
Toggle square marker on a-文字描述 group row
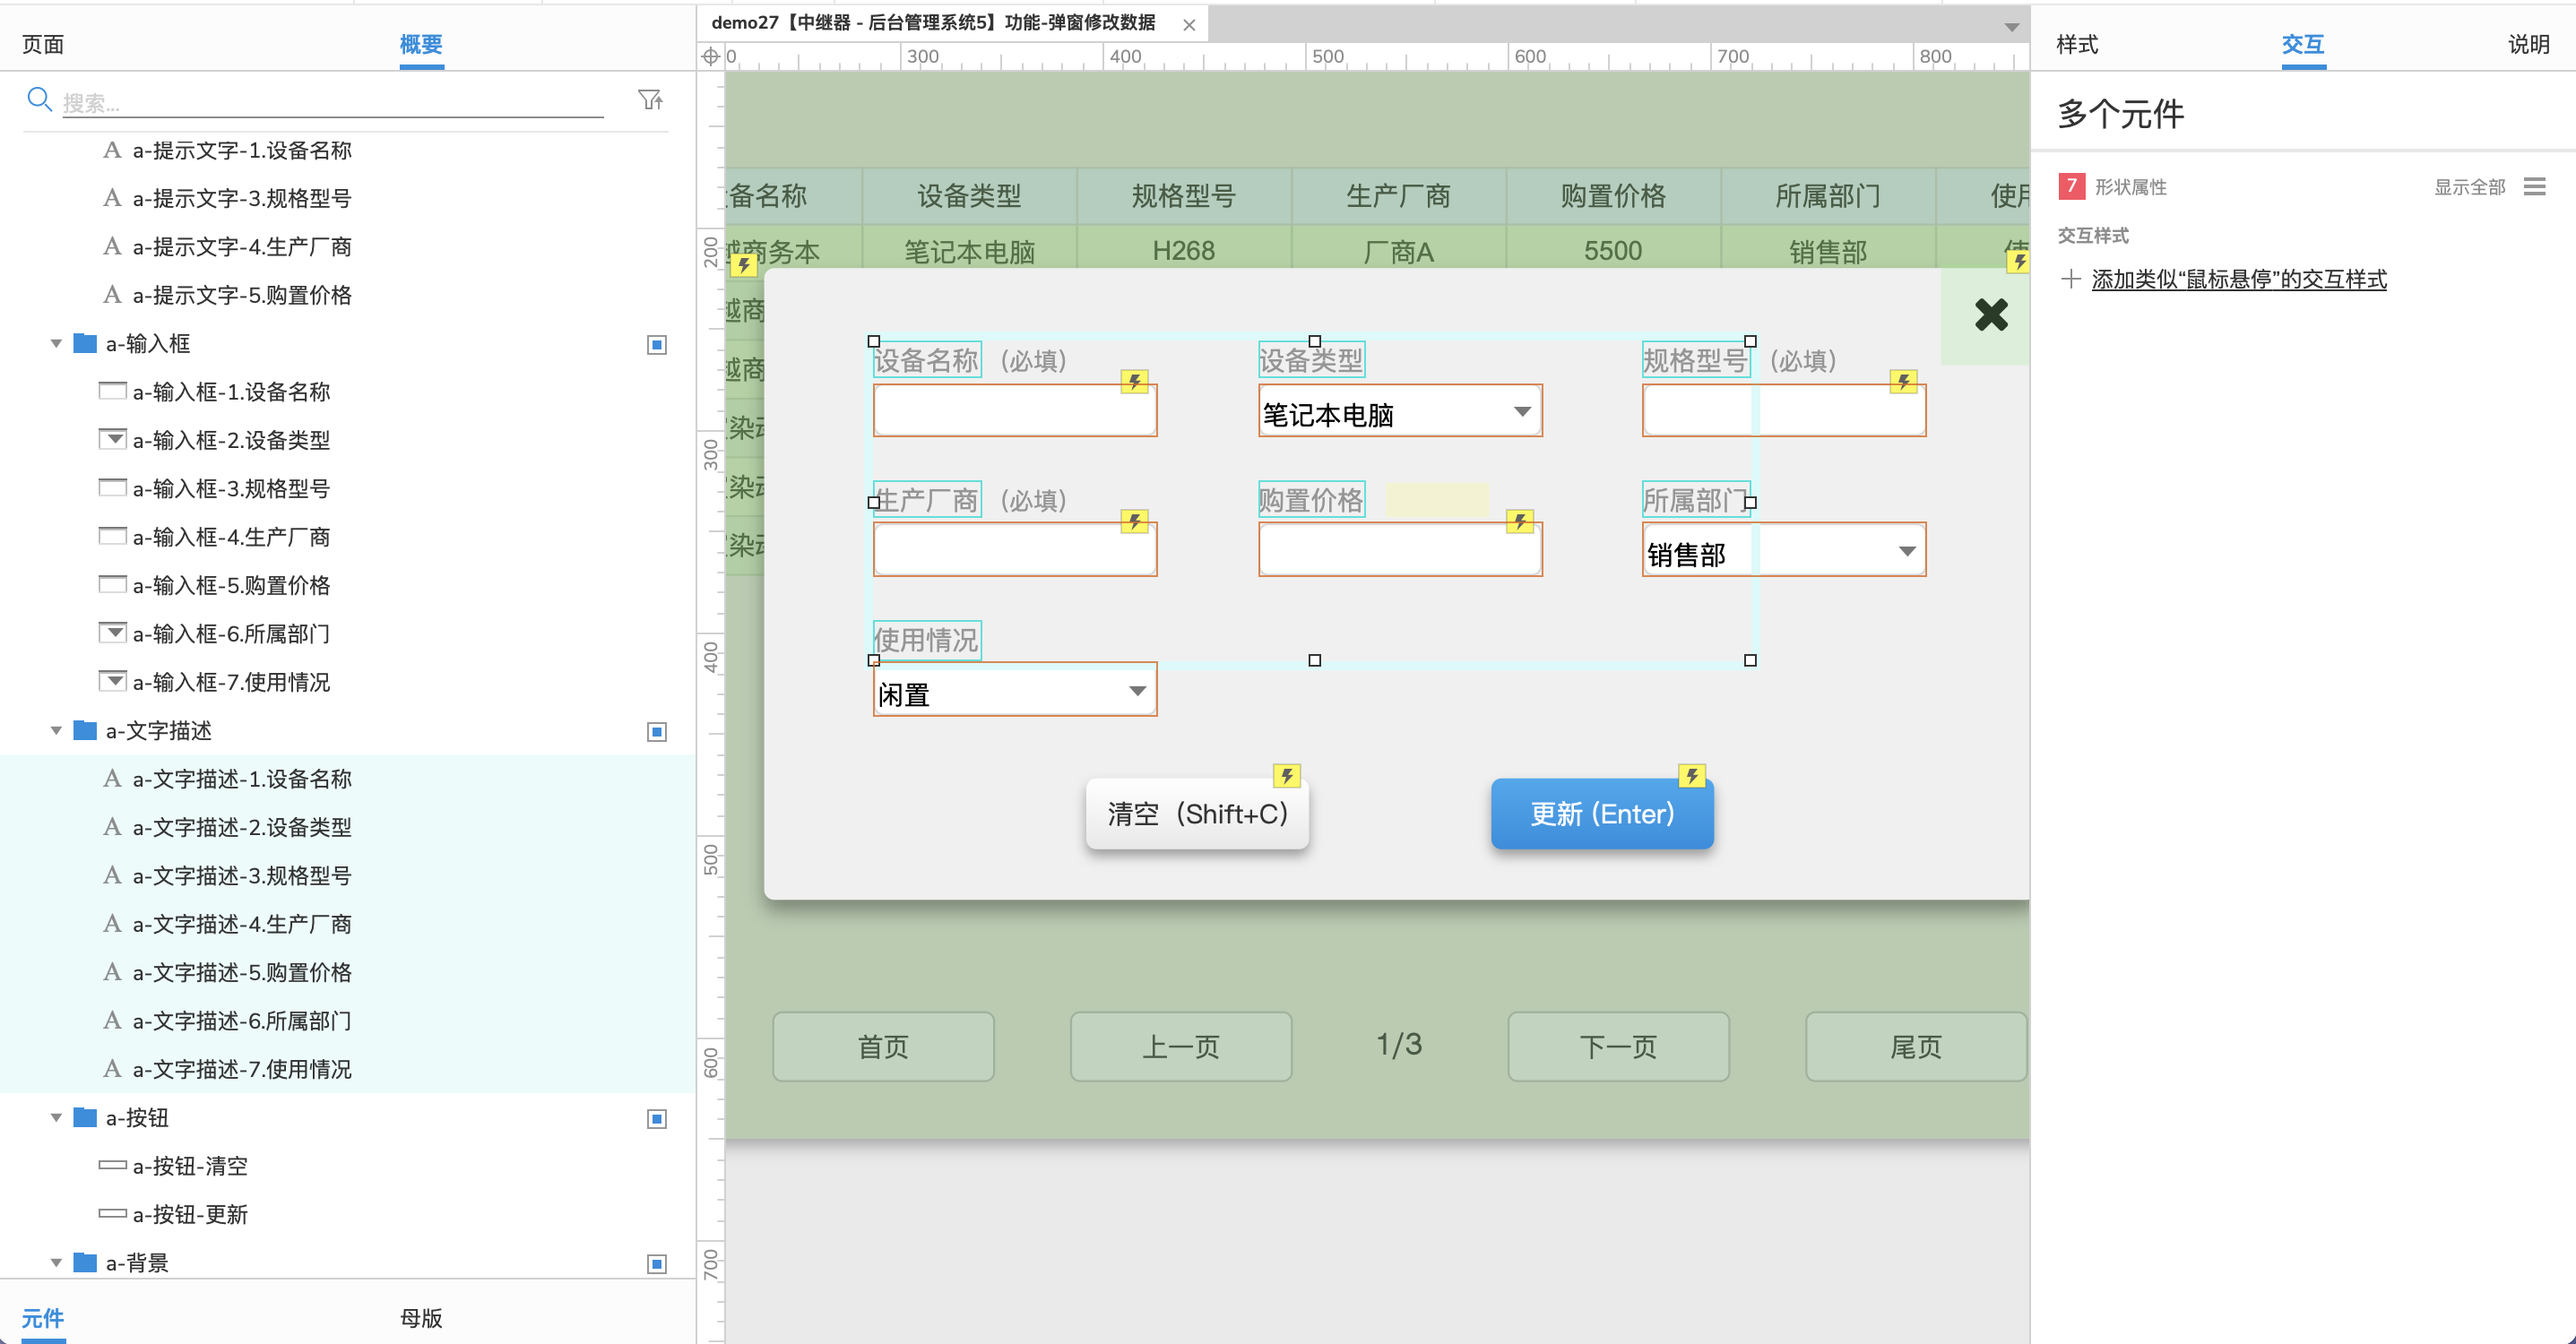click(657, 732)
